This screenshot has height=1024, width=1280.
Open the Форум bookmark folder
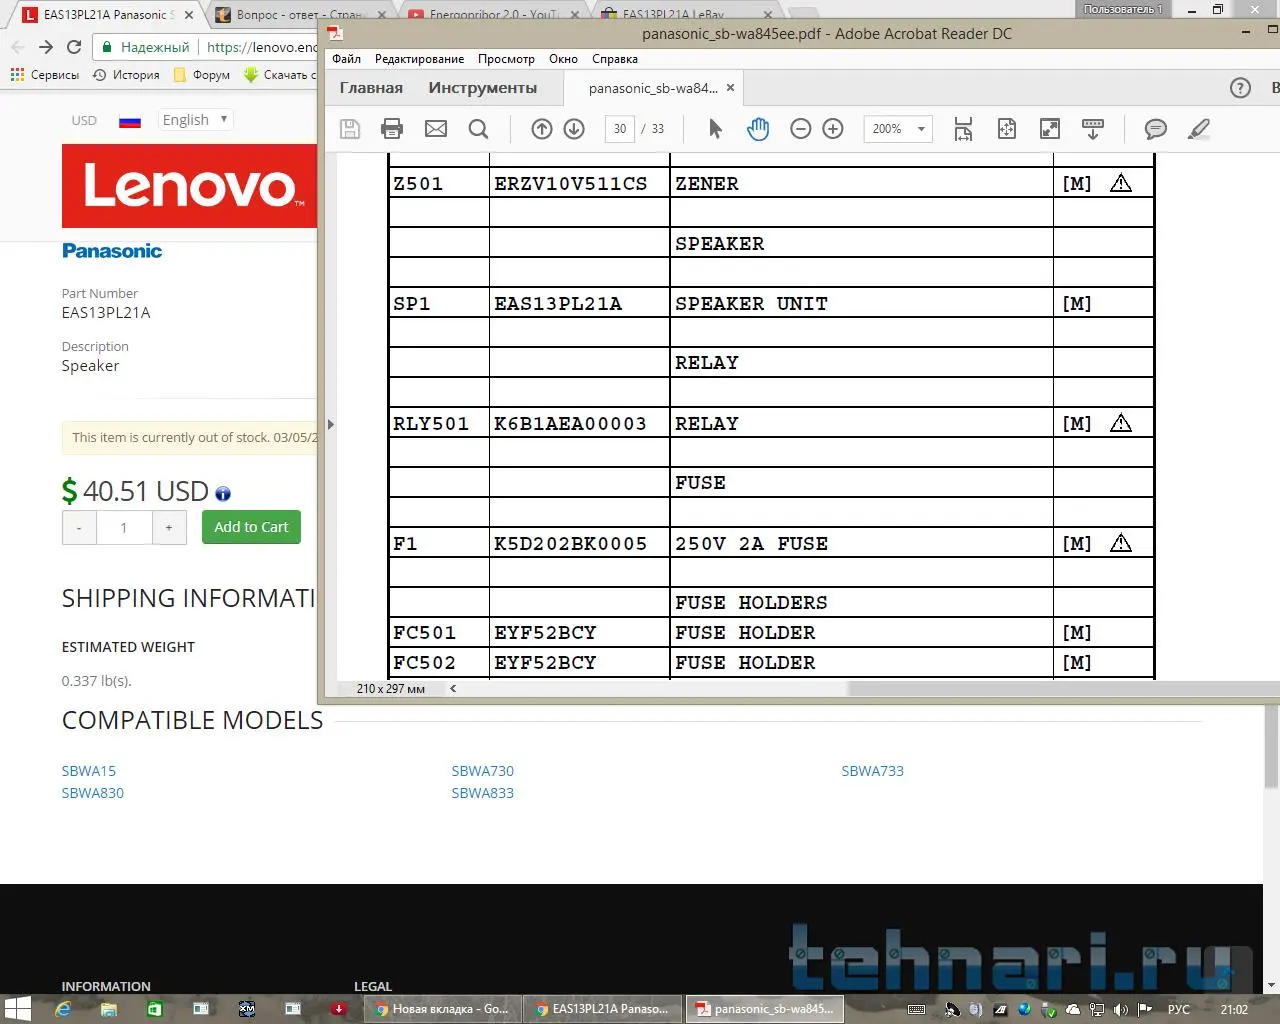[x=202, y=75]
